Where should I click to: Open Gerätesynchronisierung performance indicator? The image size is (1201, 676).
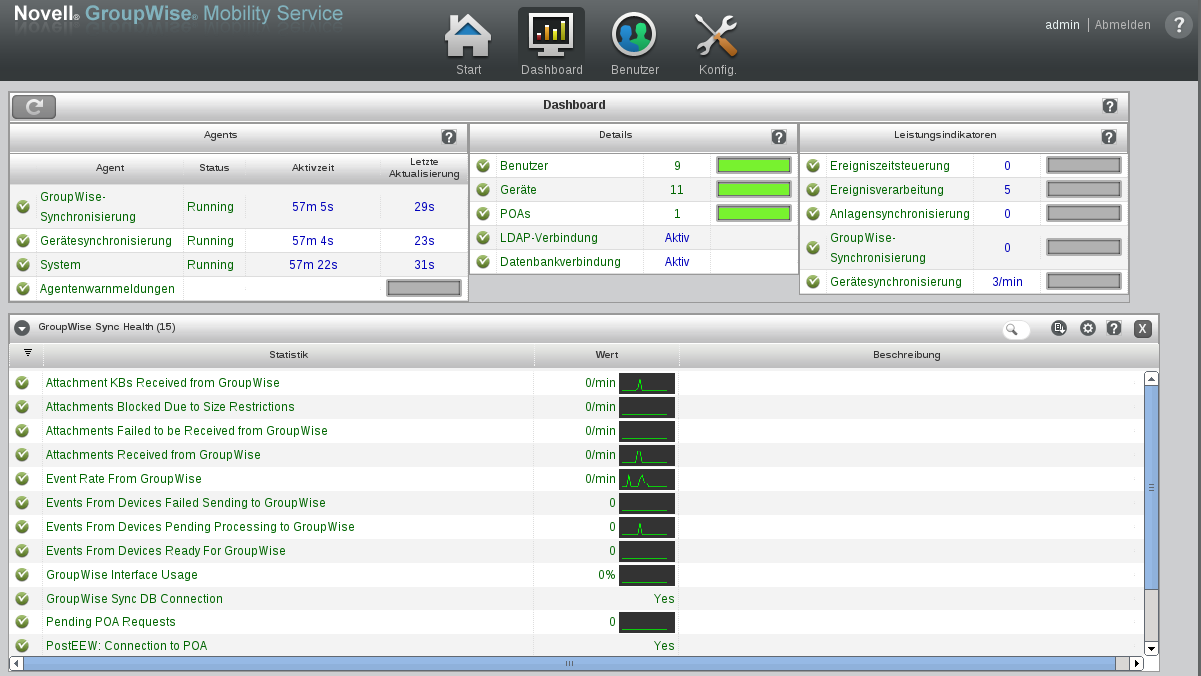pos(896,282)
